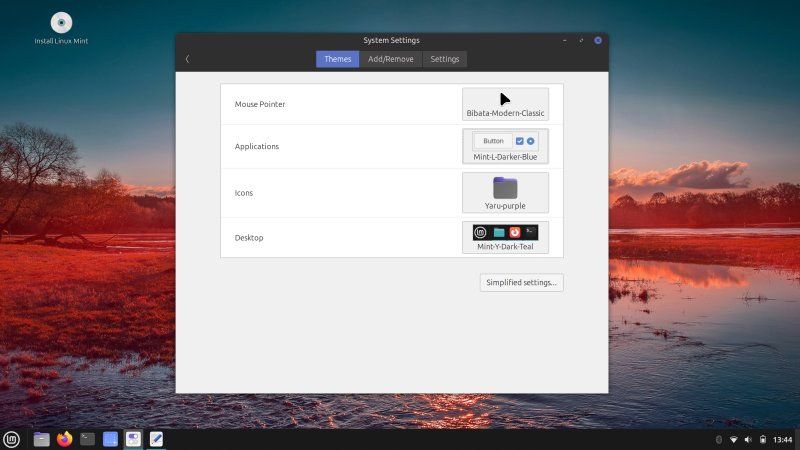This screenshot has width=800, height=450.
Task: Open the muted volume applet
Action: point(748,440)
